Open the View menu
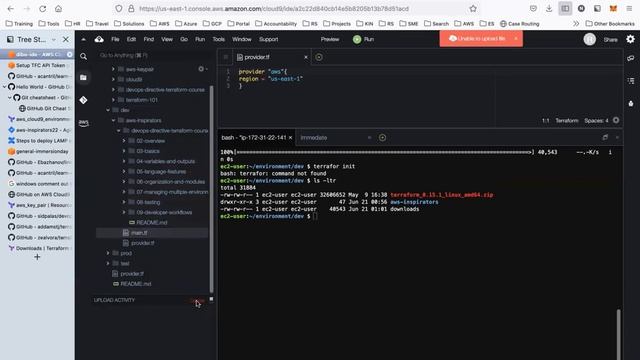 point(167,39)
